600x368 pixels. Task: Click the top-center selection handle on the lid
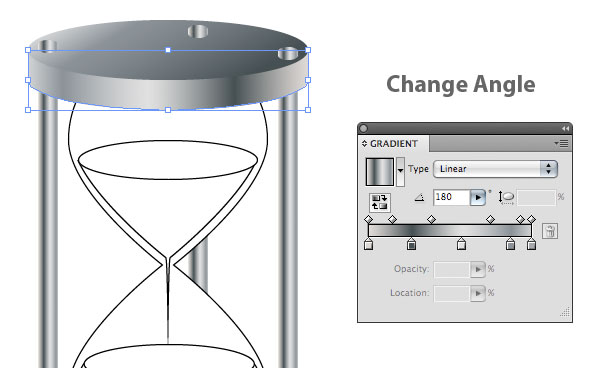168,50
